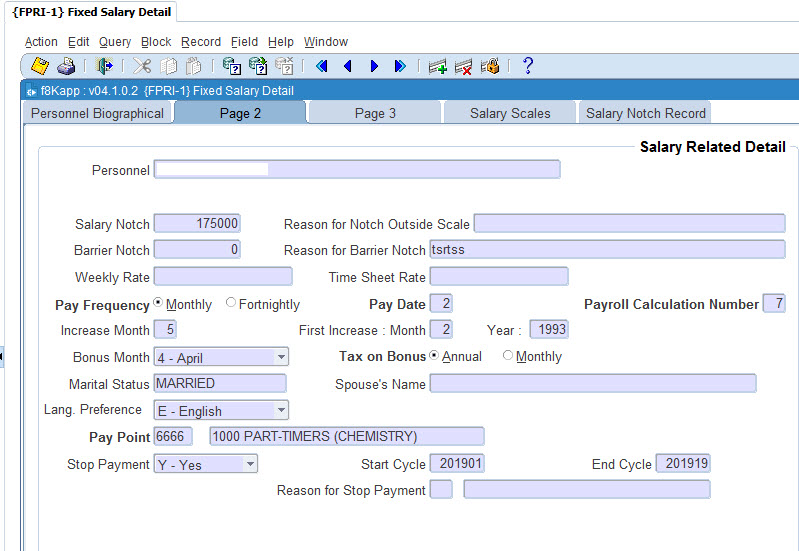This screenshot has width=799, height=551.
Task: Click the Exit door icon
Action: point(104,67)
